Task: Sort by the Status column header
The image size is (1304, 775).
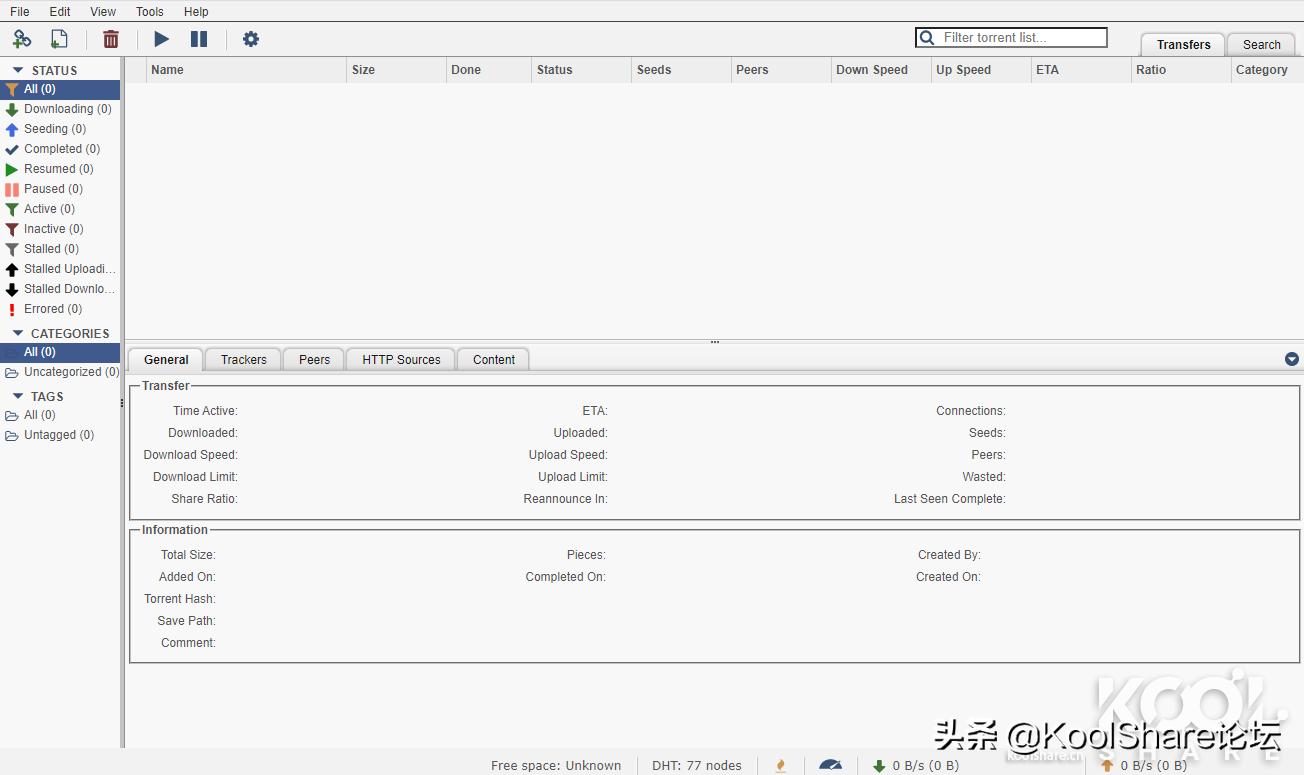Action: coord(582,70)
